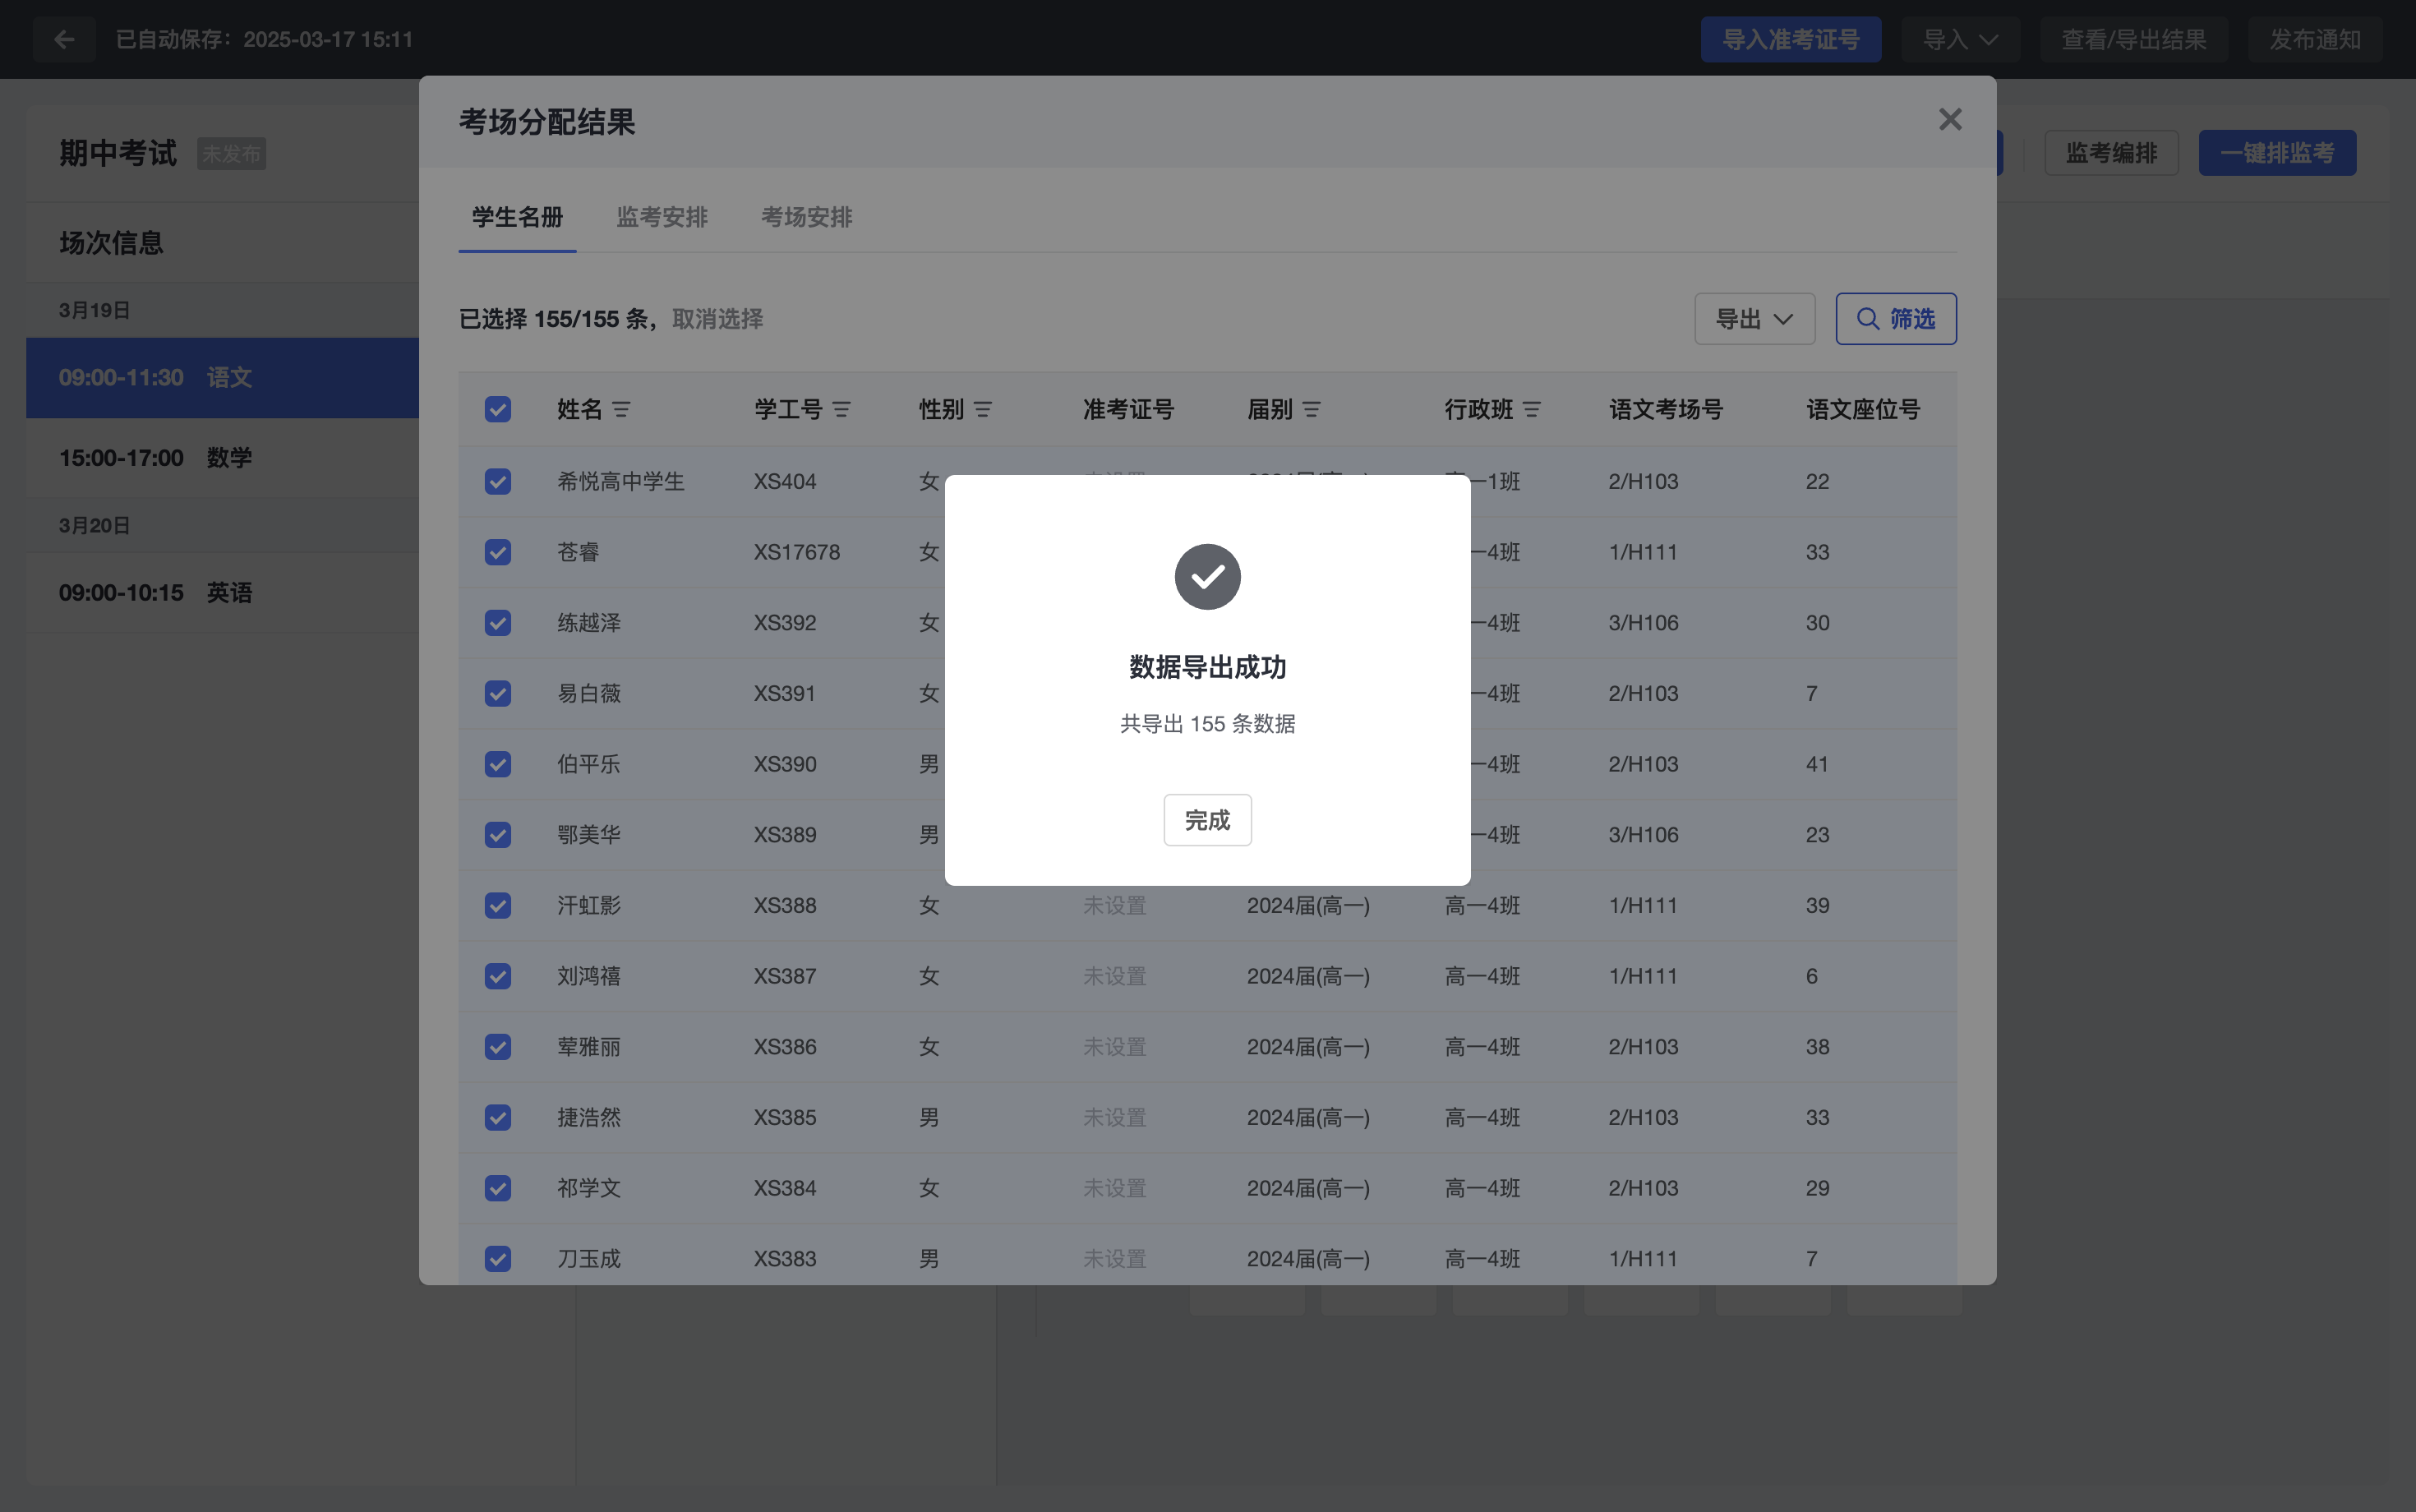Screen dimensions: 2416x1512
Task: Click the success checkmark icon in export popup
Action: click(1207, 576)
